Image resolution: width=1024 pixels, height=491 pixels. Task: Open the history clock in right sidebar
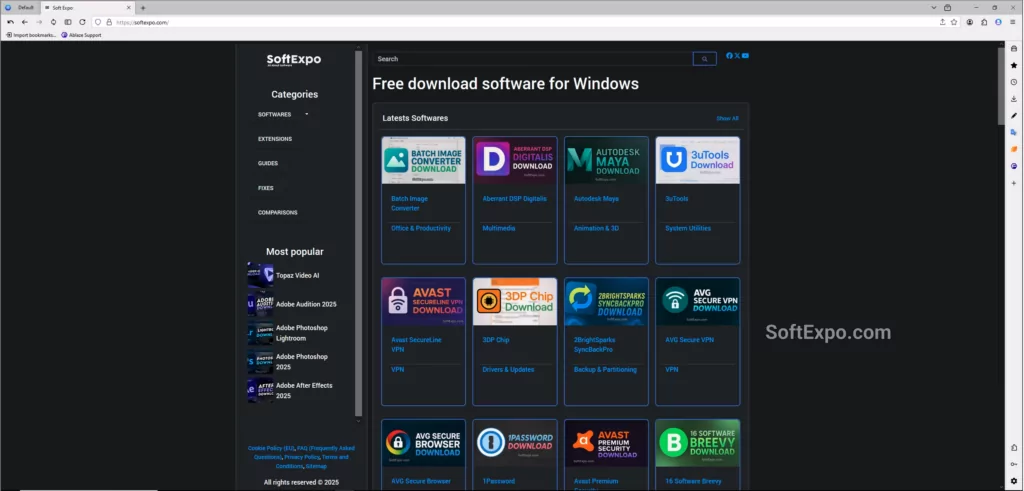1014,82
